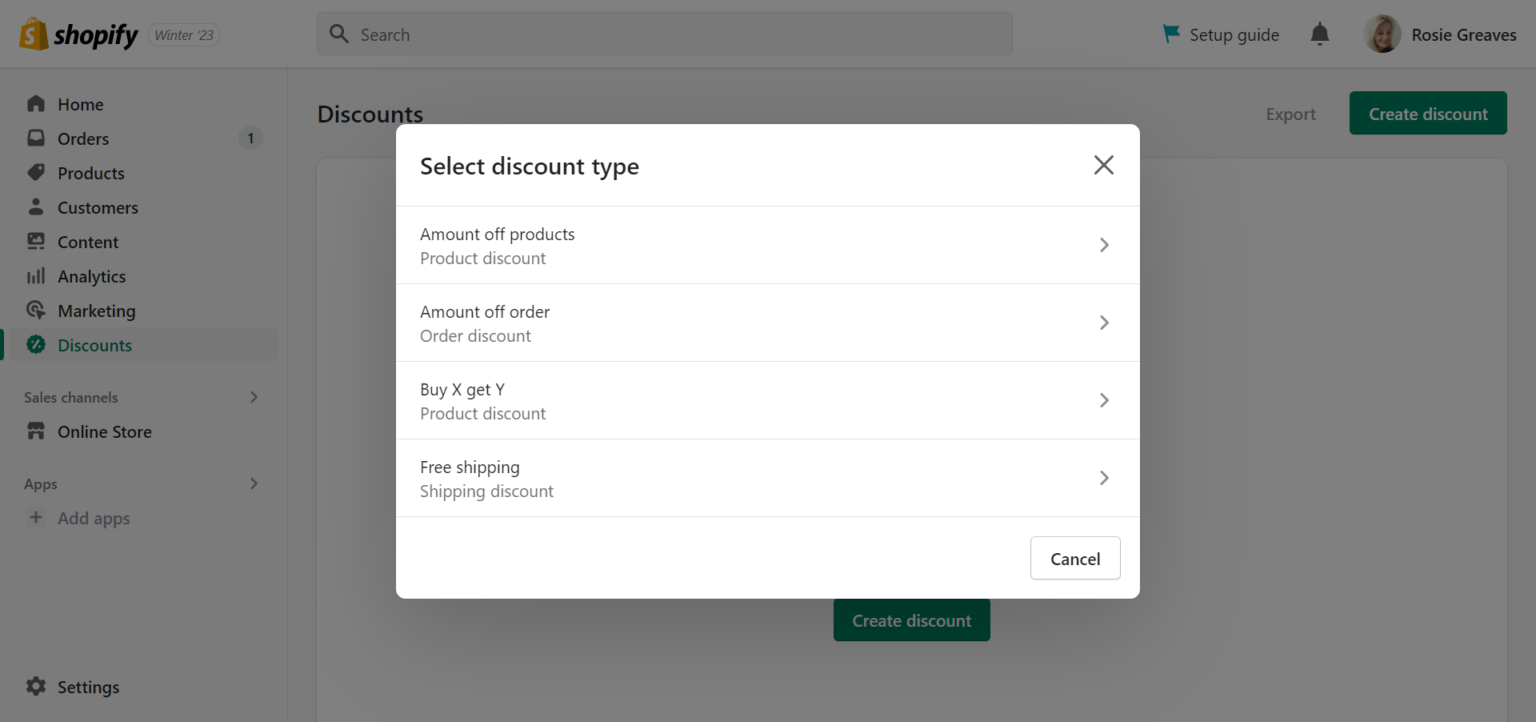Open the Products tag icon
This screenshot has width=1536, height=722.
click(36, 173)
